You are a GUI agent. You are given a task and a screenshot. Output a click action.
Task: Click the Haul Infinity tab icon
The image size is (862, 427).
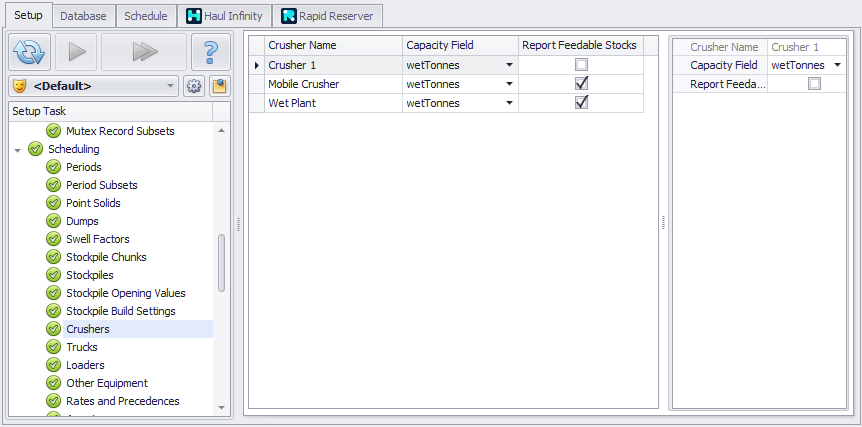[194, 16]
